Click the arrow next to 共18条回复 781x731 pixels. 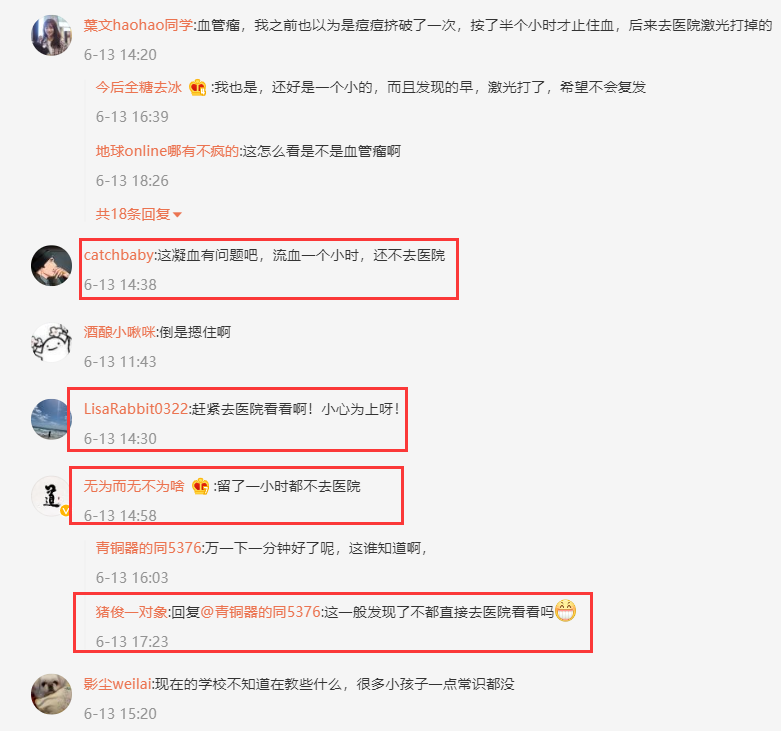pos(177,215)
